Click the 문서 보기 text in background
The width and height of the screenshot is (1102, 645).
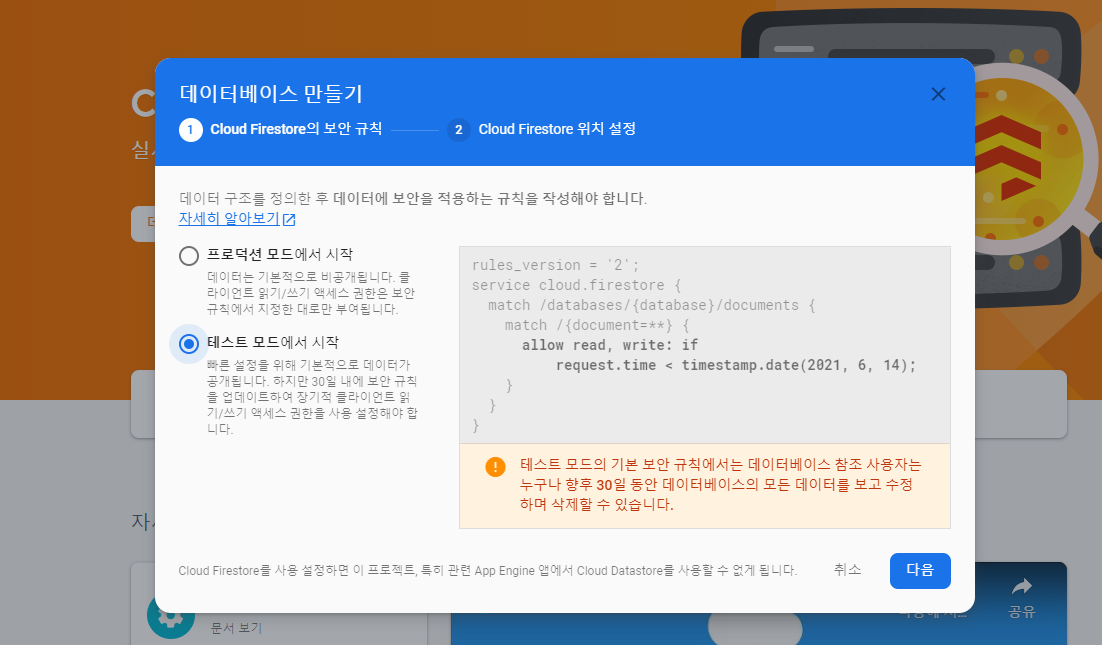pyautogui.click(x=236, y=627)
